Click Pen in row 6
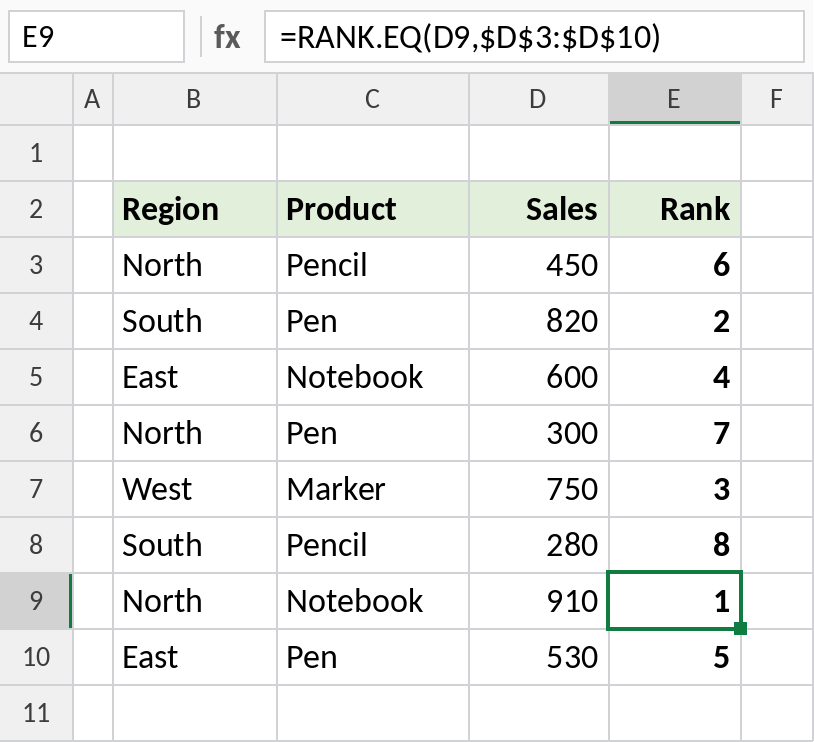Viewport: 814px width, 742px height. tap(373, 434)
